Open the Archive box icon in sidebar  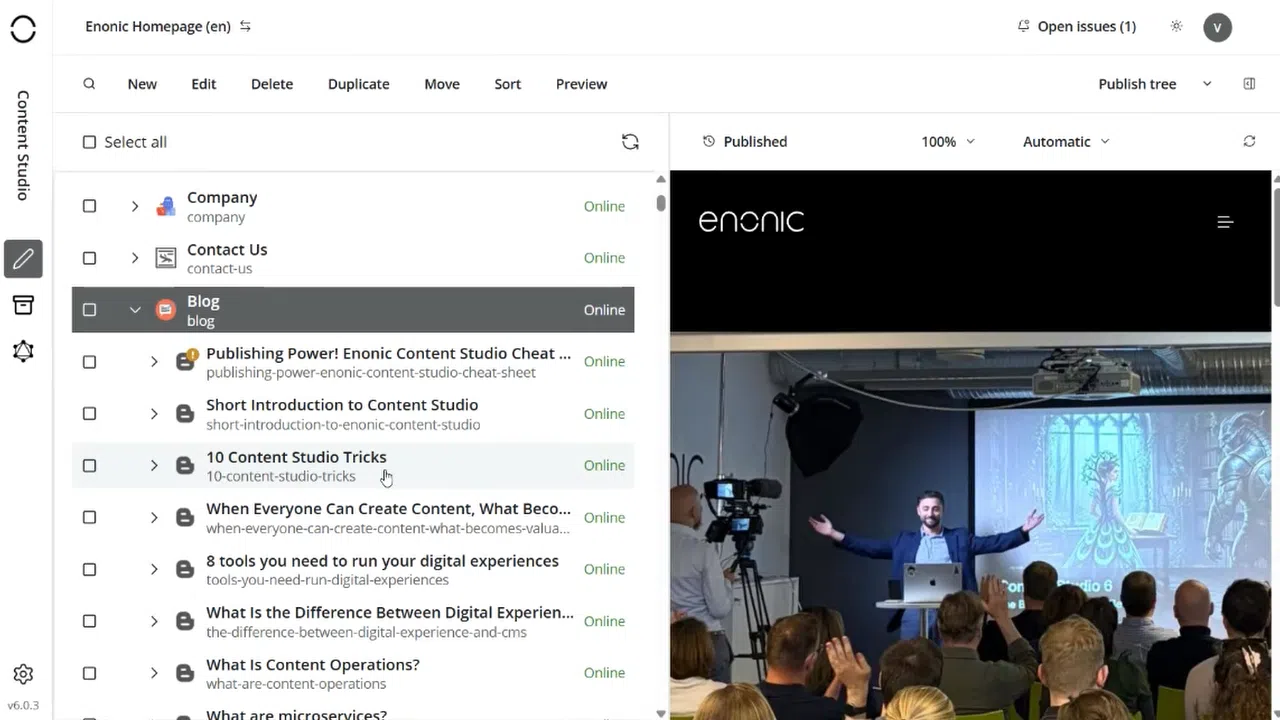23,305
